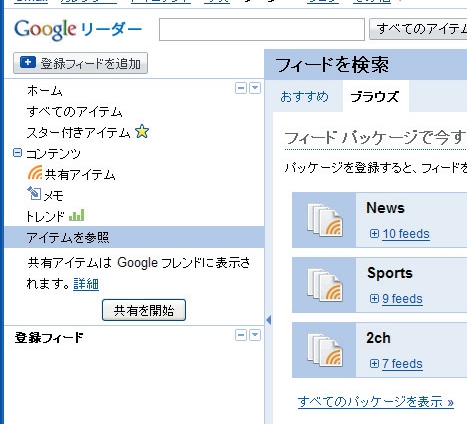The height and width of the screenshot is (424, 467).
Task: Open the 9 feeds link under Sports
Action: [402, 299]
